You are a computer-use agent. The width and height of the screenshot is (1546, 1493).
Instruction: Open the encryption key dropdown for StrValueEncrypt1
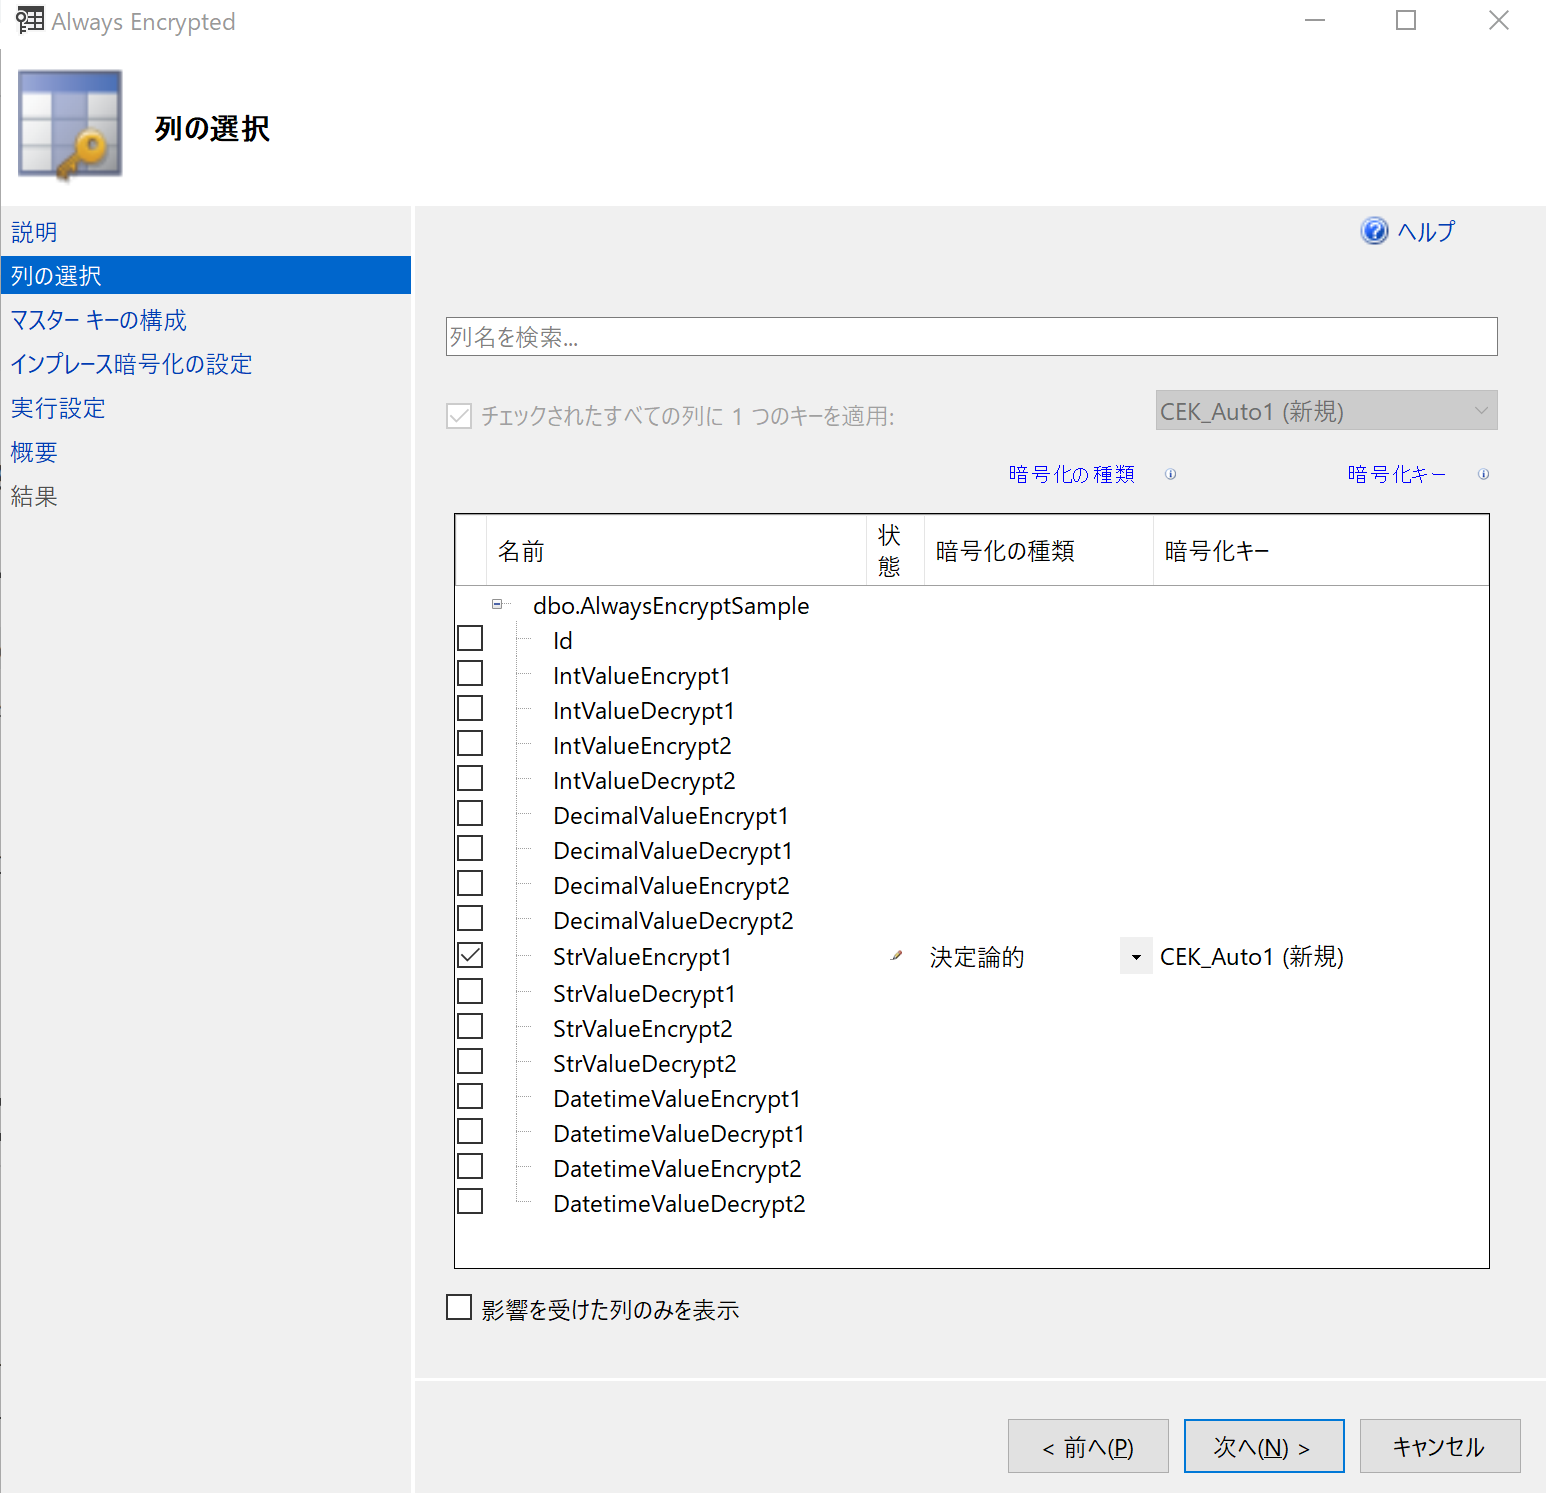1135,955
